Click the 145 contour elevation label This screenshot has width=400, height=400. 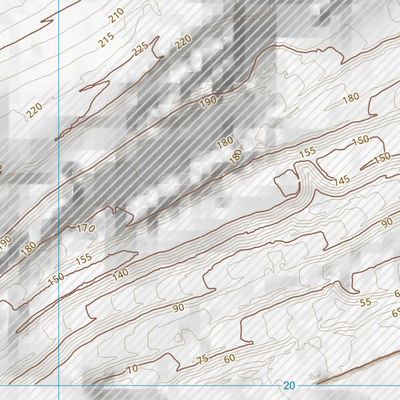point(342,180)
